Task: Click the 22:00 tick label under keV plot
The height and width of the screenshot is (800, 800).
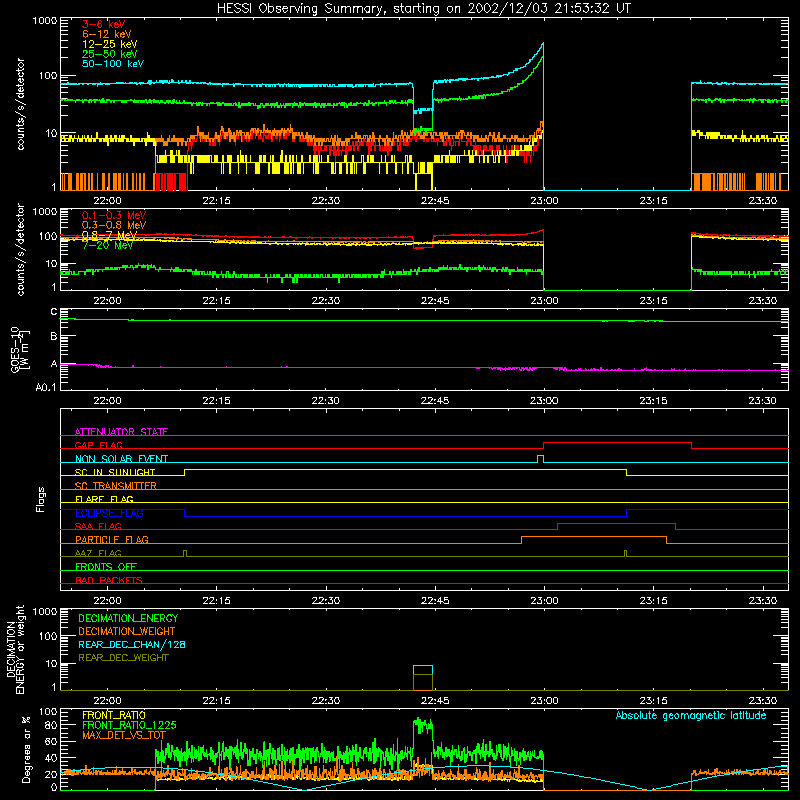Action: coord(107,201)
